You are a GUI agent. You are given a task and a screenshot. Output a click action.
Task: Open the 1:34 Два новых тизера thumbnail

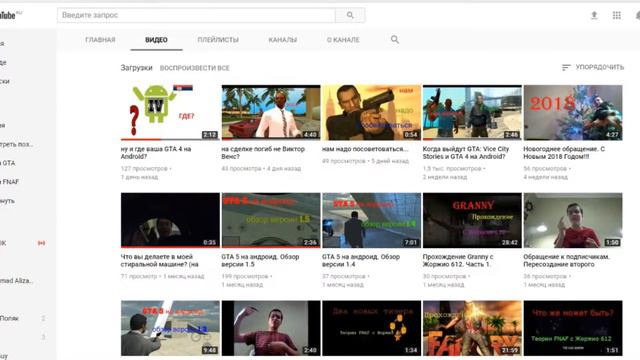(371, 328)
